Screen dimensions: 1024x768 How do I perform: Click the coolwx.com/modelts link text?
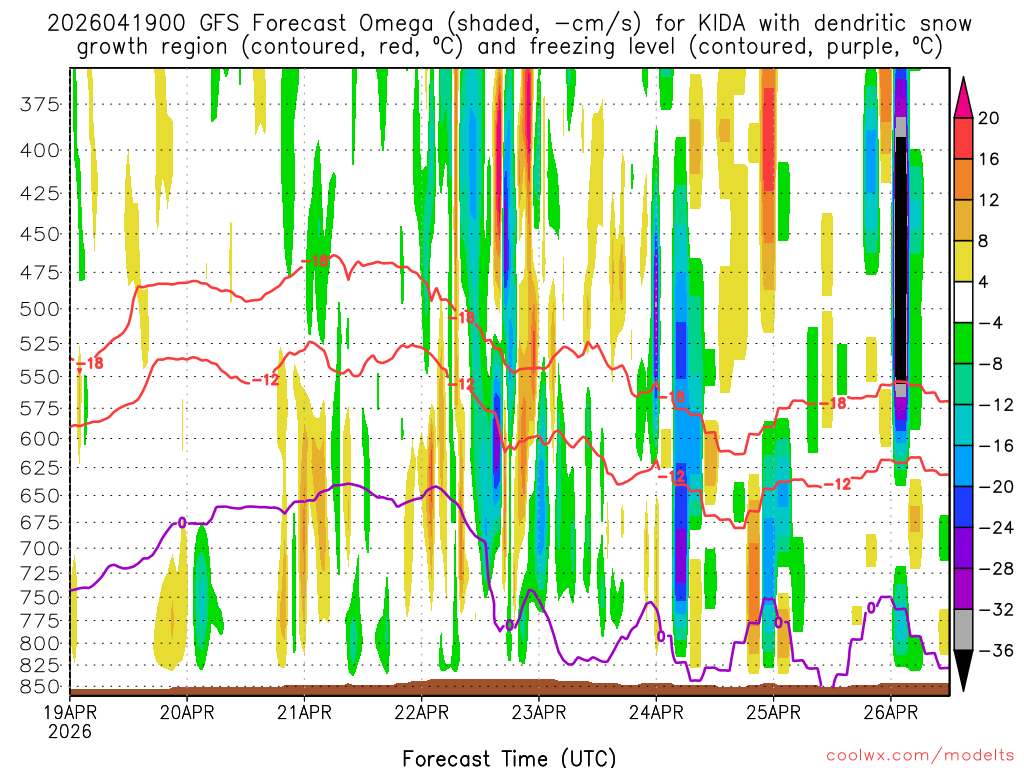[x=920, y=756]
